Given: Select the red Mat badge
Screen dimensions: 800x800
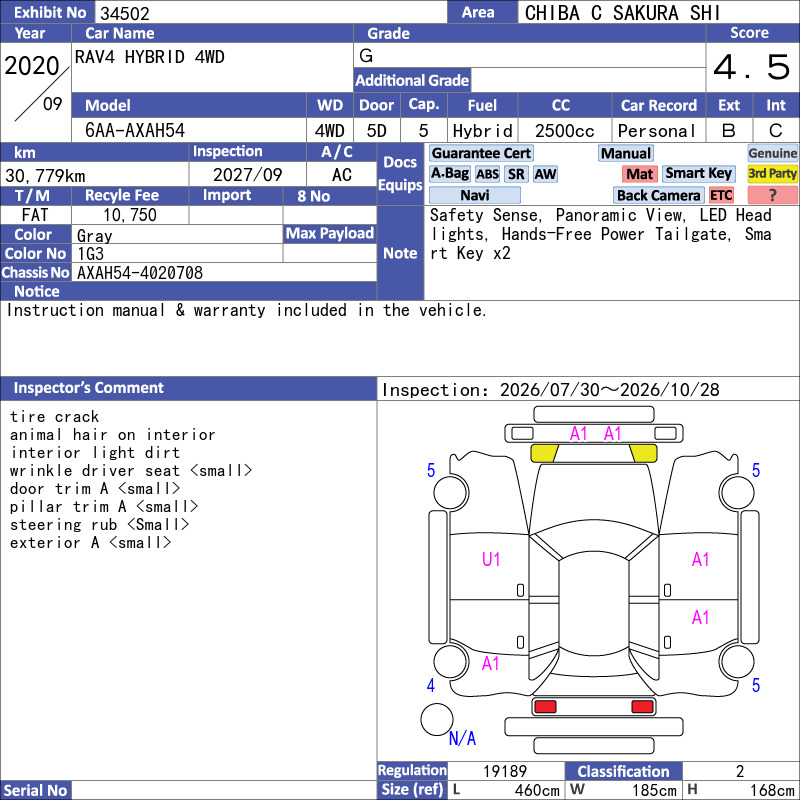Looking at the screenshot, I should 640,174.
